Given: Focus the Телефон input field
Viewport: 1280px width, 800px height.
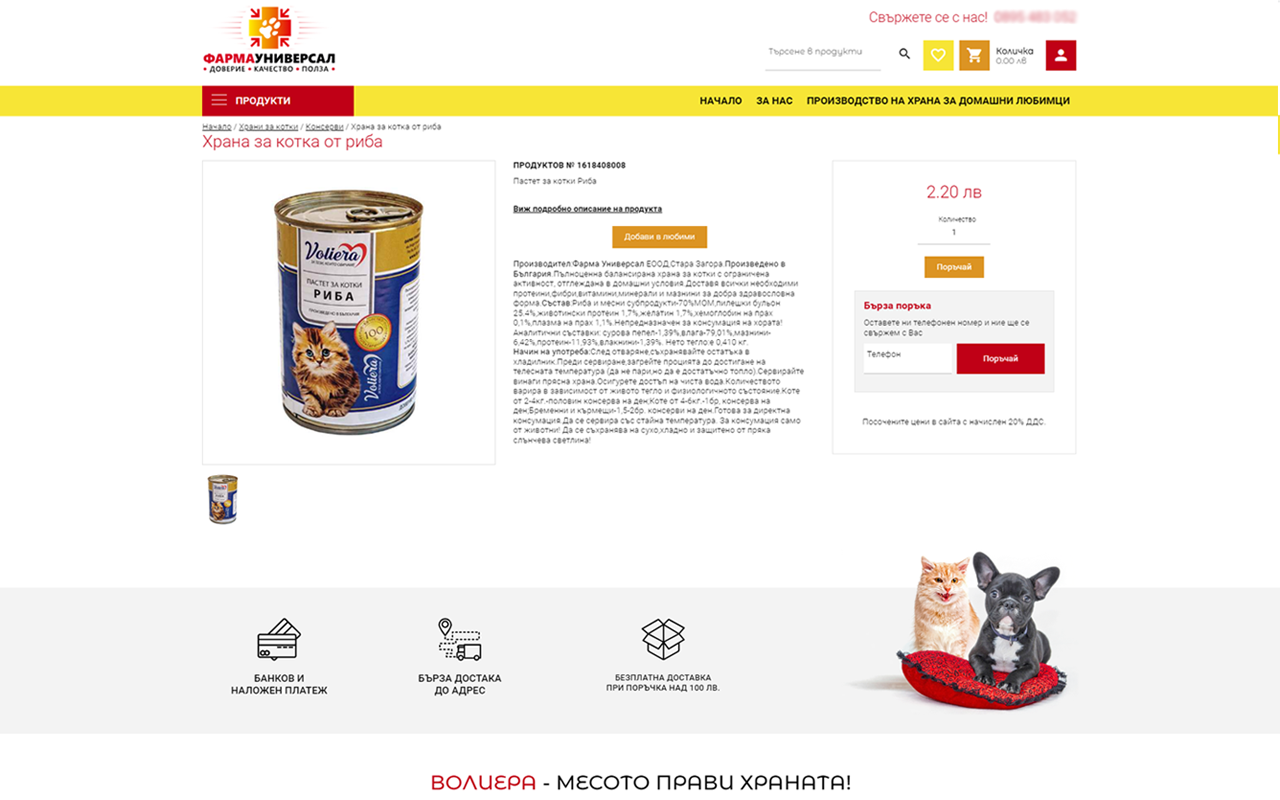Looking at the screenshot, I should [908, 358].
